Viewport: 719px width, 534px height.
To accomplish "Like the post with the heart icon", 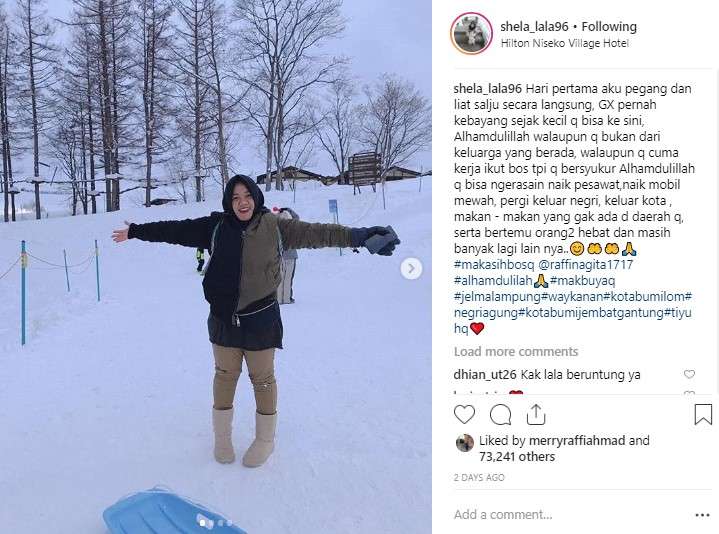I will click(464, 415).
